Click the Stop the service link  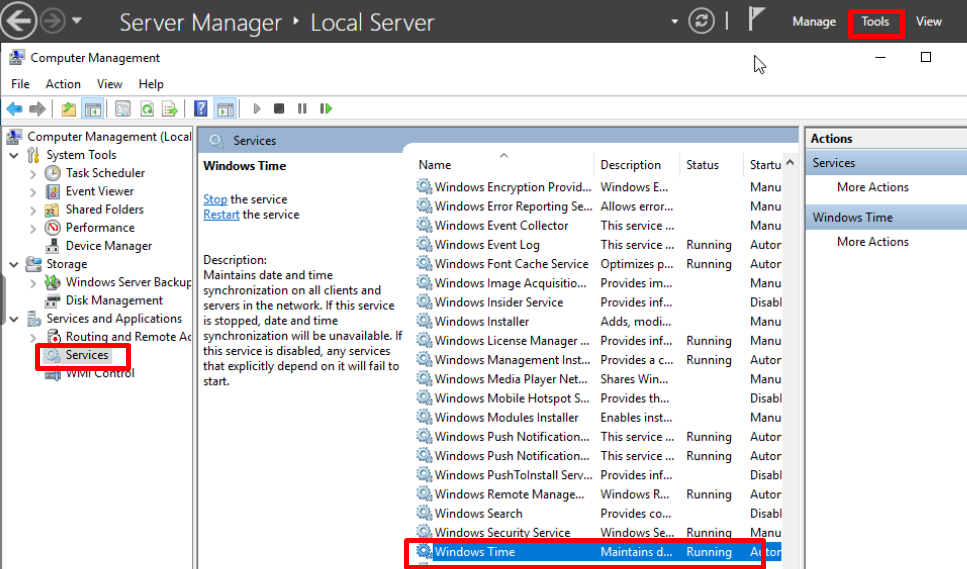pyautogui.click(x=215, y=199)
